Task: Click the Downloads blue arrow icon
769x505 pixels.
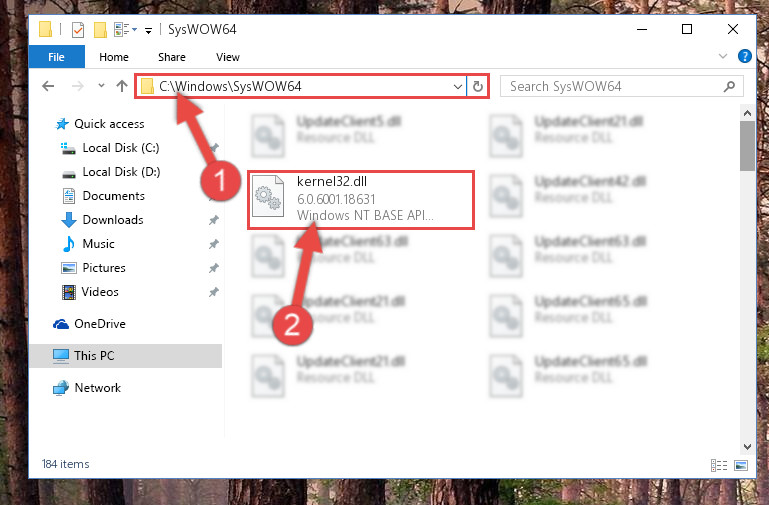Action: (69, 220)
